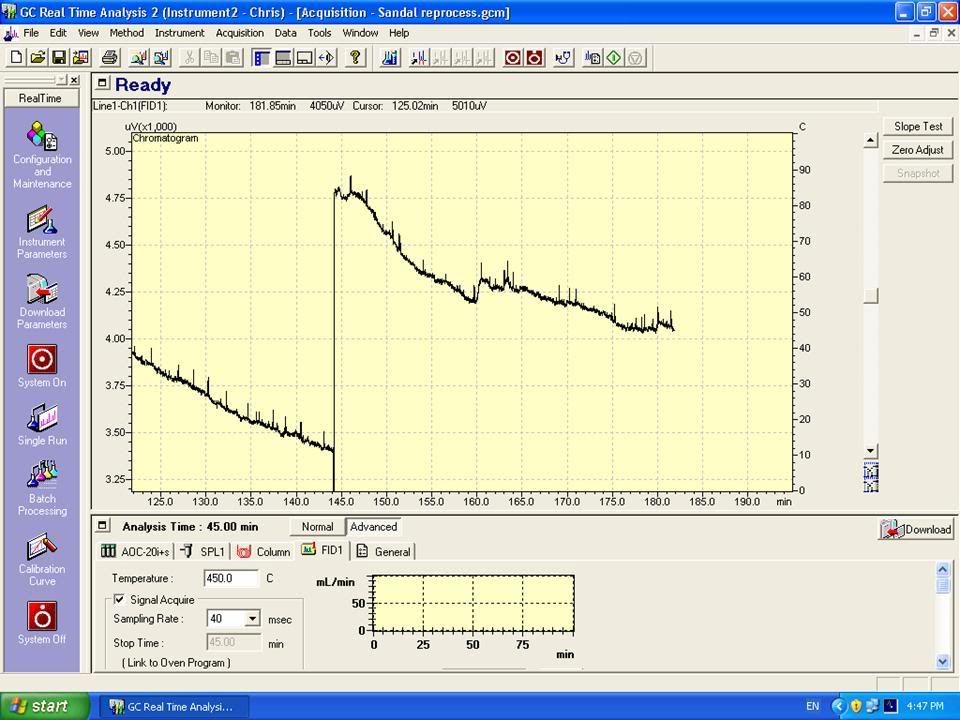960x720 pixels.
Task: Click the Print toolbar icon
Action: [110, 58]
